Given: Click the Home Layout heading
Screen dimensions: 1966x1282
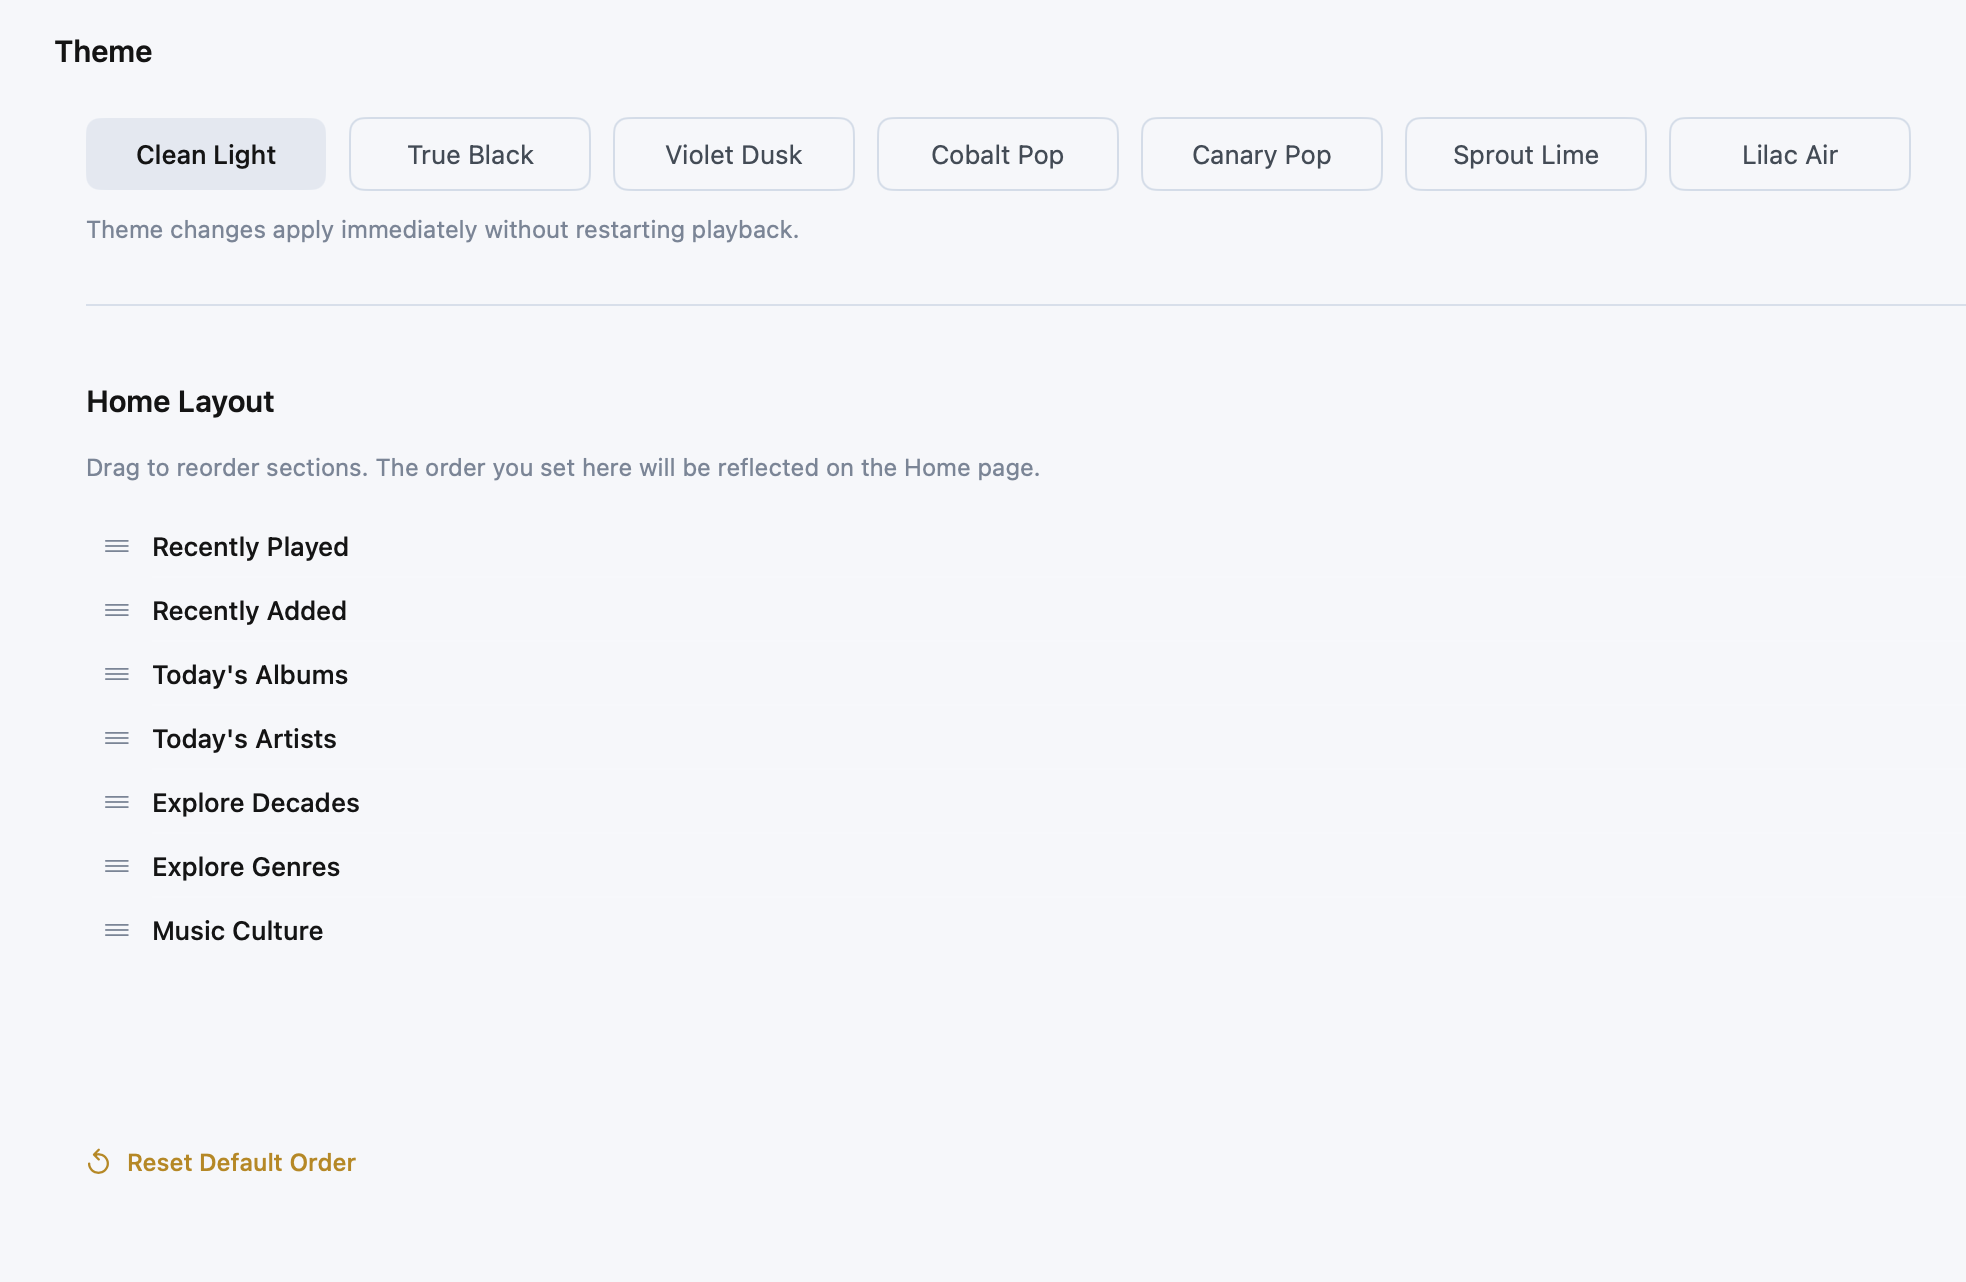Looking at the screenshot, I should coord(180,402).
